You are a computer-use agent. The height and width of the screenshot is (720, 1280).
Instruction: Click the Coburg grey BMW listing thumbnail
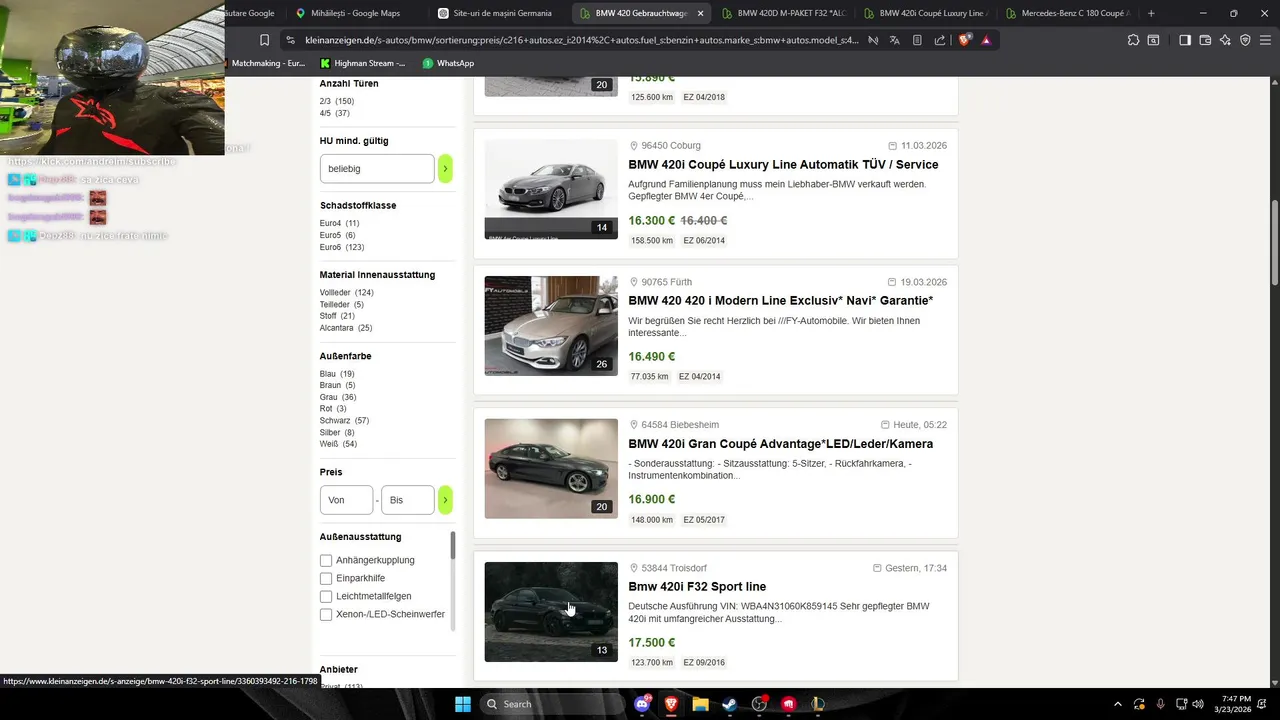pos(551,189)
